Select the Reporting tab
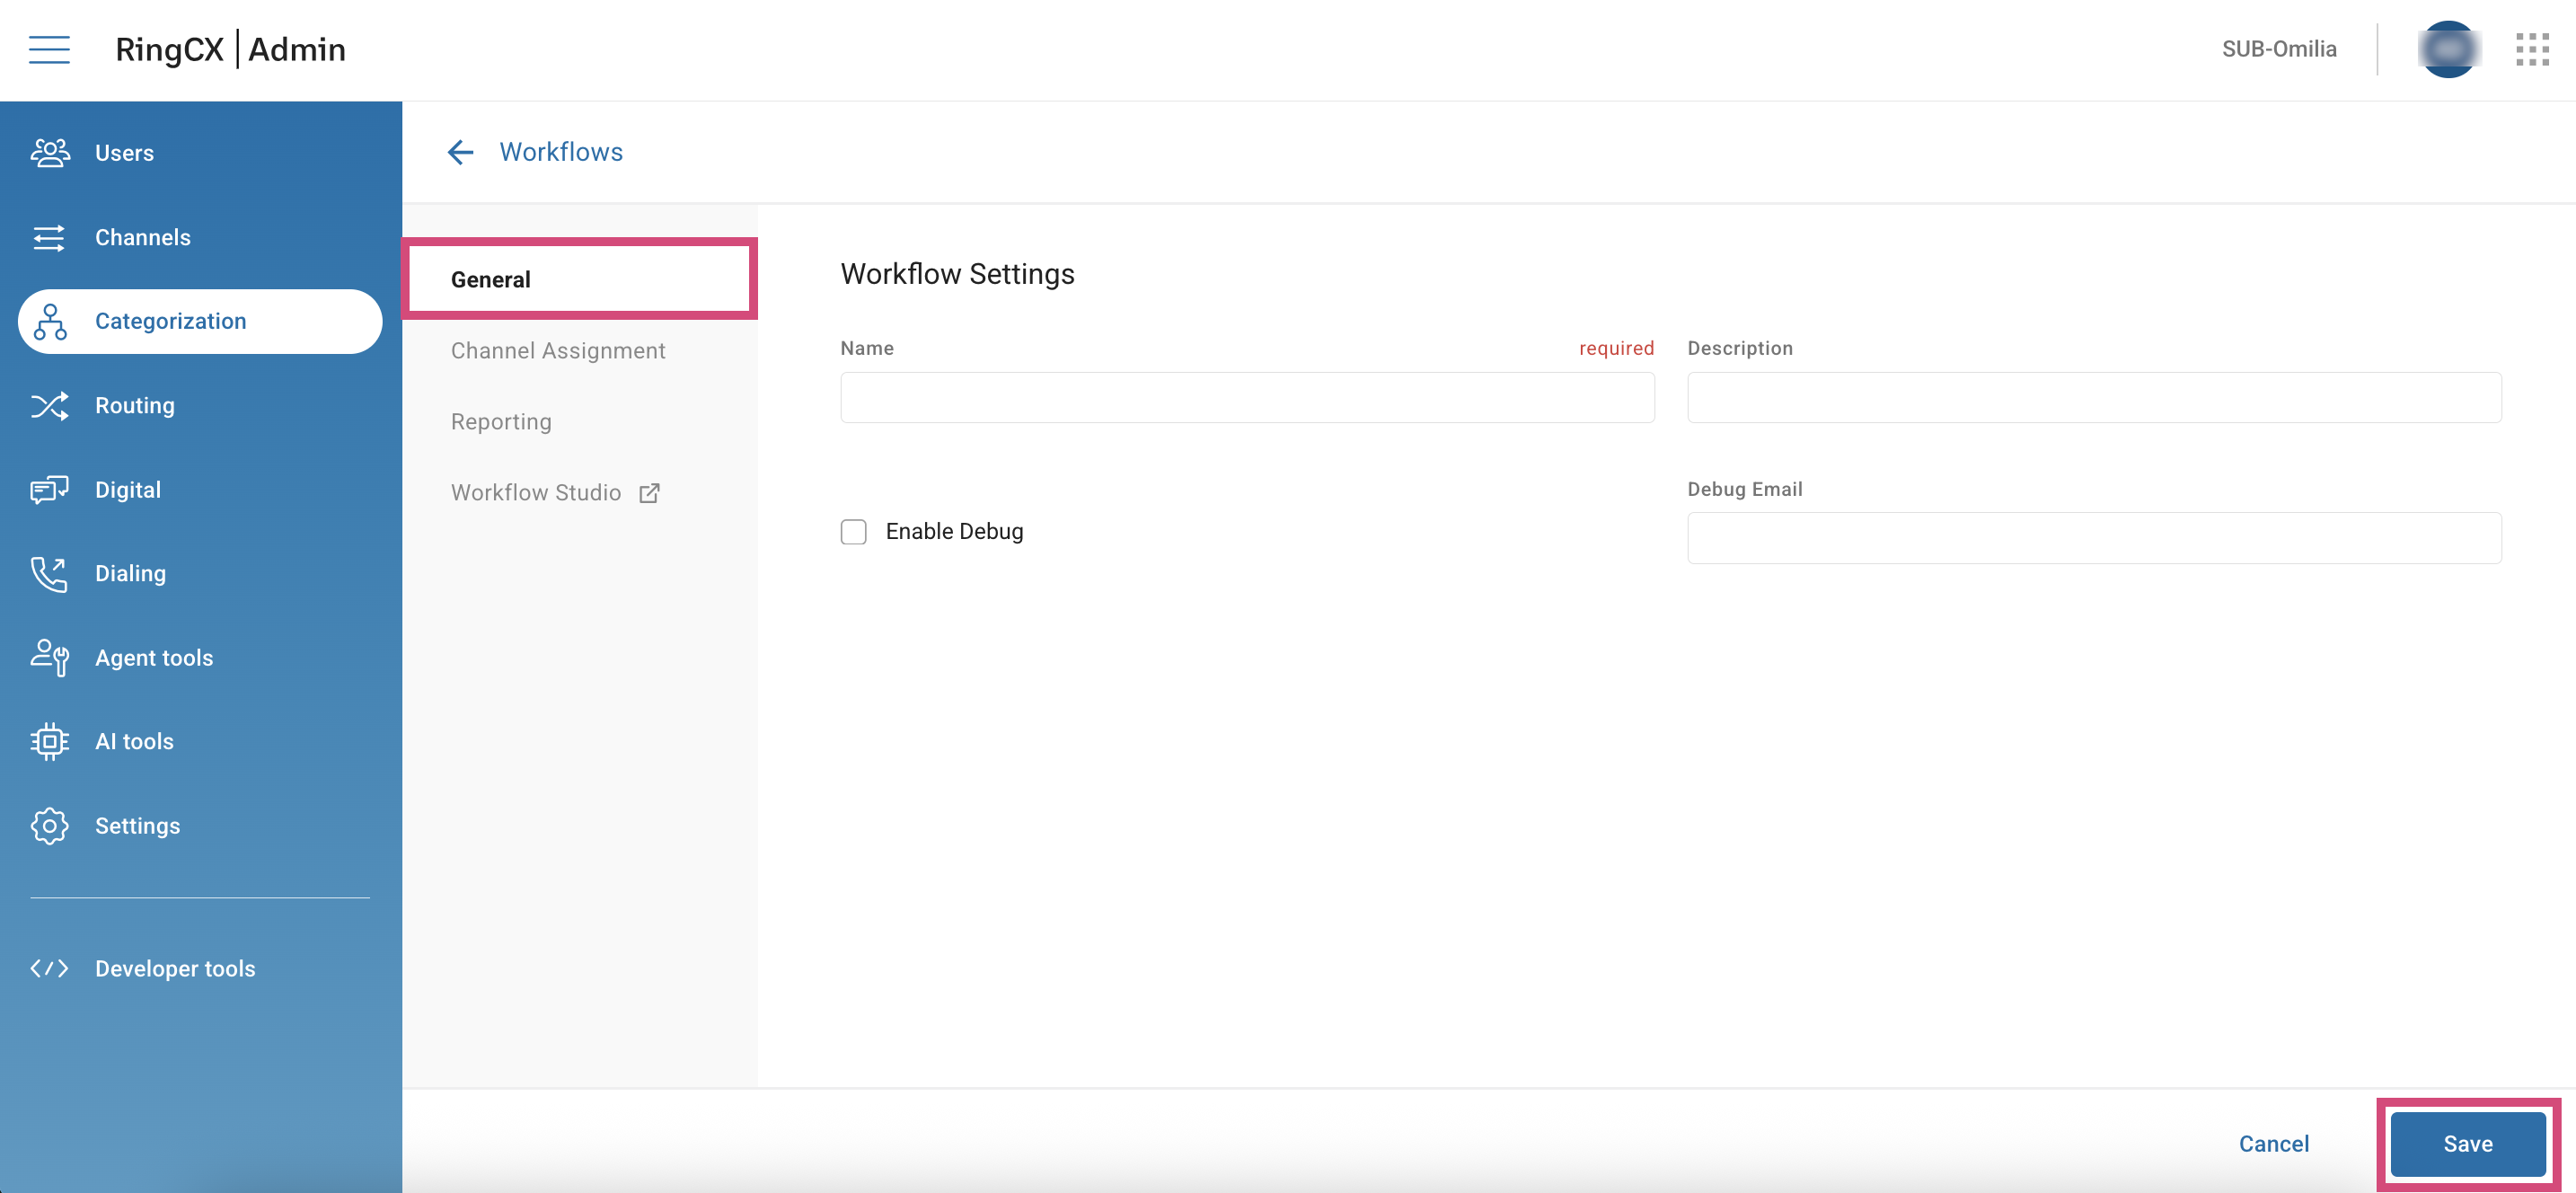Image resolution: width=2576 pixels, height=1193 pixels. click(x=501, y=422)
